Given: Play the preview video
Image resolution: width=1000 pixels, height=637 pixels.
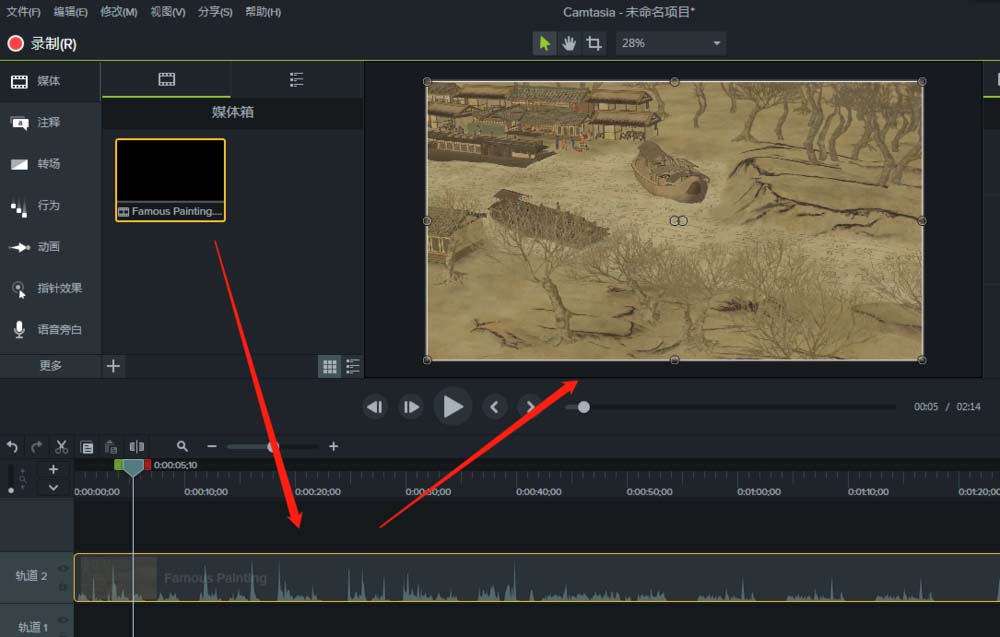Looking at the screenshot, I should (453, 407).
